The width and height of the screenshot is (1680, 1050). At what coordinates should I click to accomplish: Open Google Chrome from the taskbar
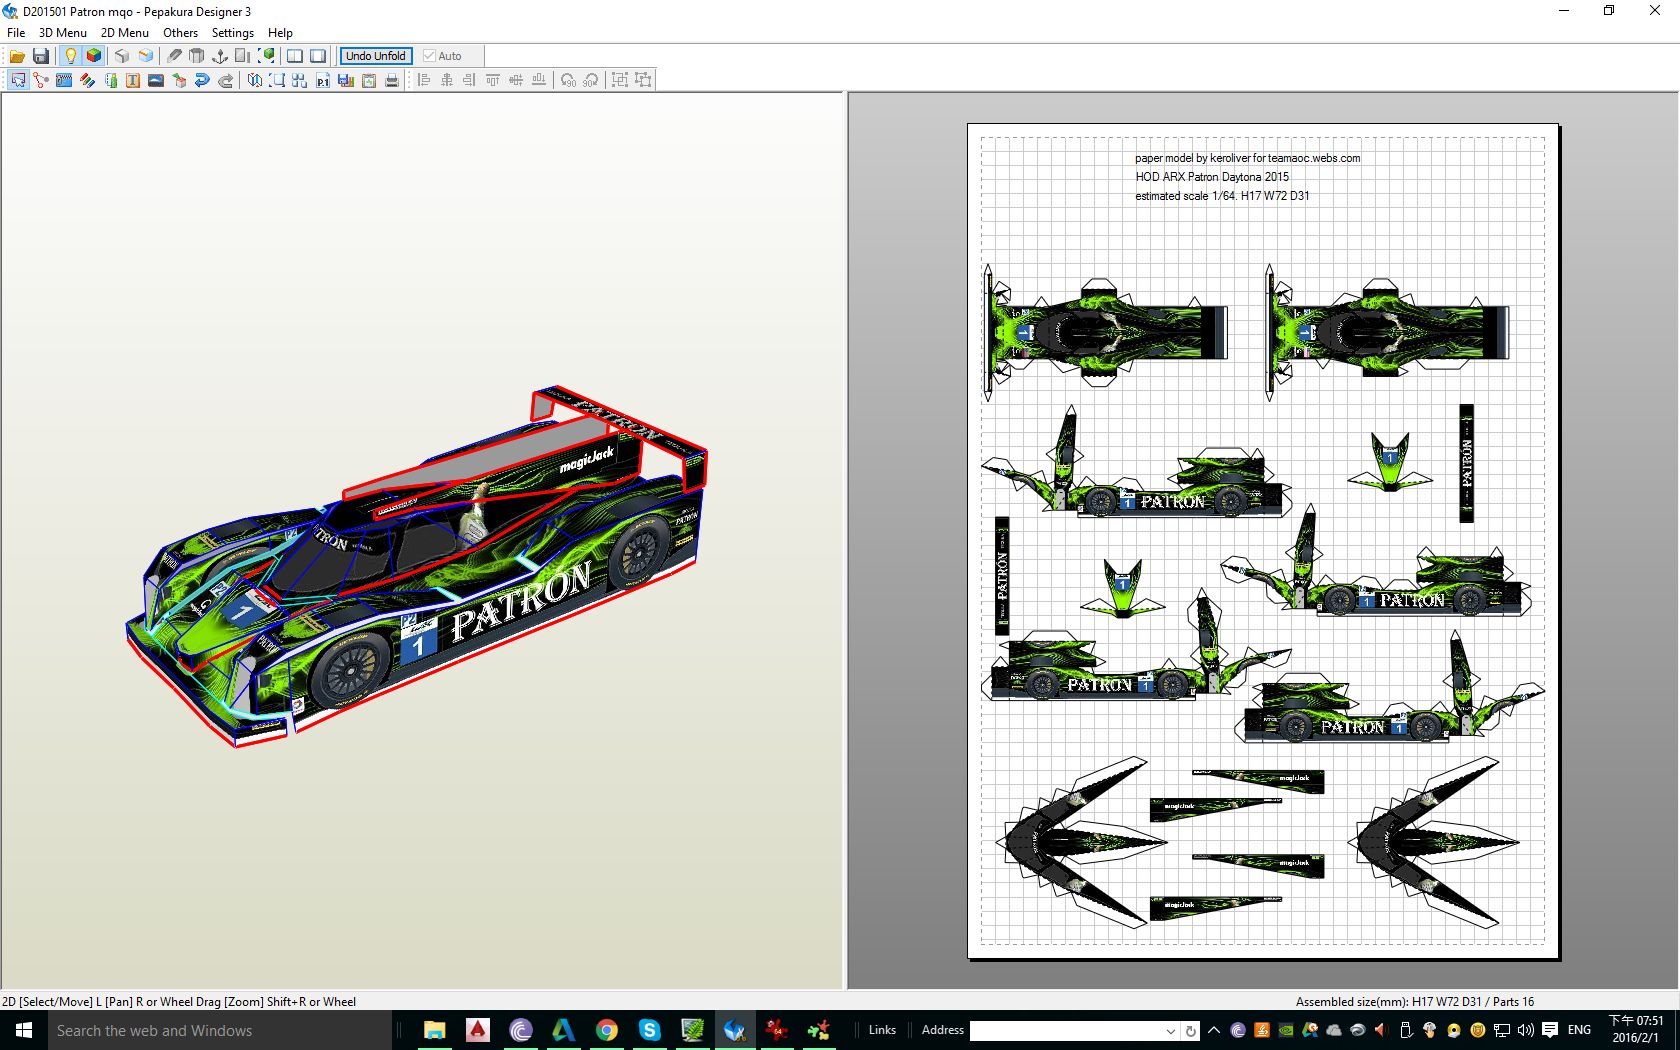[x=606, y=1030]
